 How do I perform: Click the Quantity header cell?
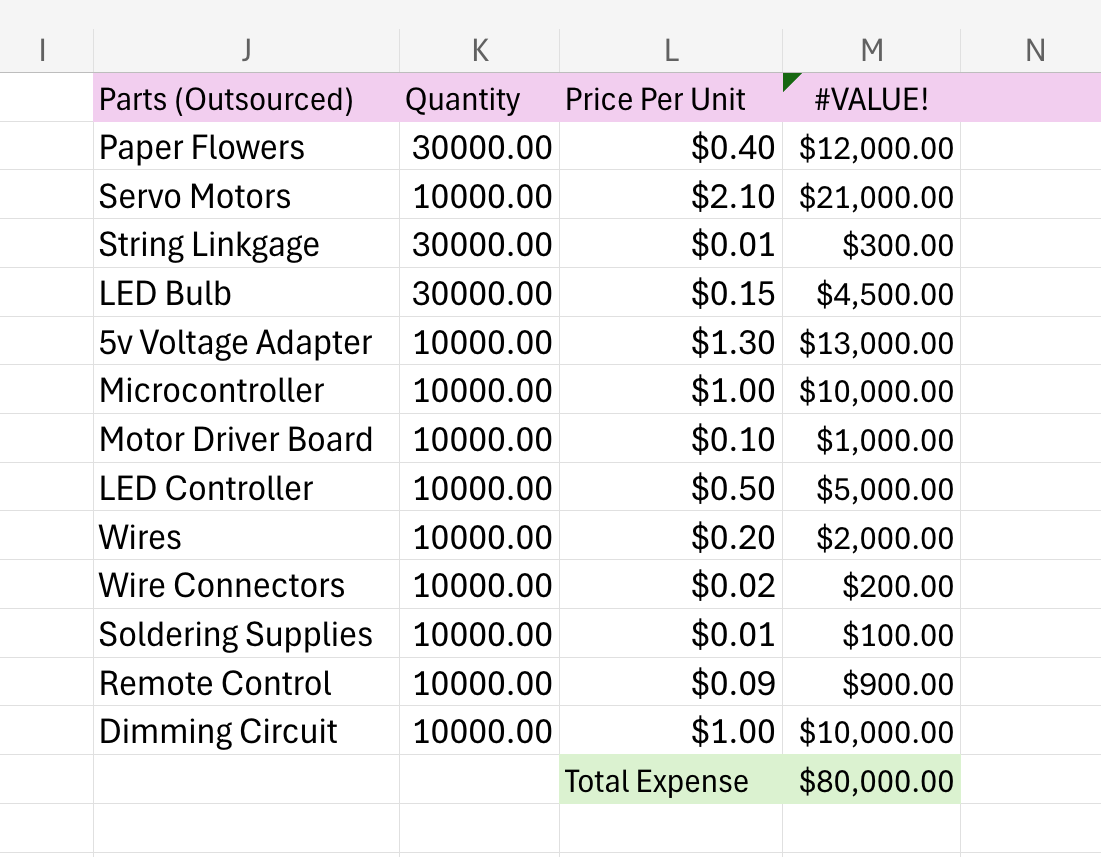tap(462, 99)
